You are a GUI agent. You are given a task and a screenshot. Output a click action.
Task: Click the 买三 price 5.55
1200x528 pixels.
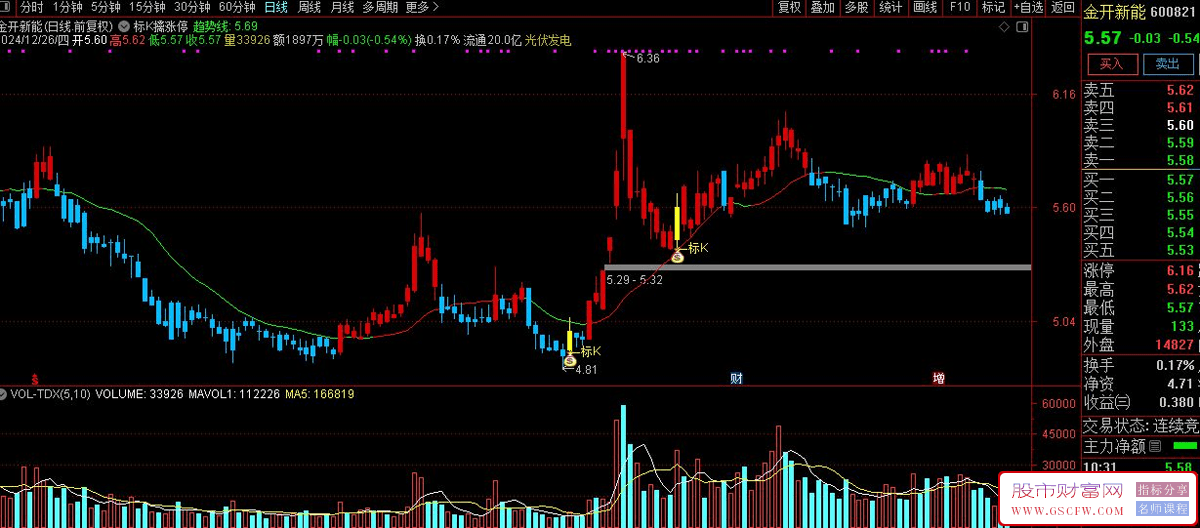1180,215
